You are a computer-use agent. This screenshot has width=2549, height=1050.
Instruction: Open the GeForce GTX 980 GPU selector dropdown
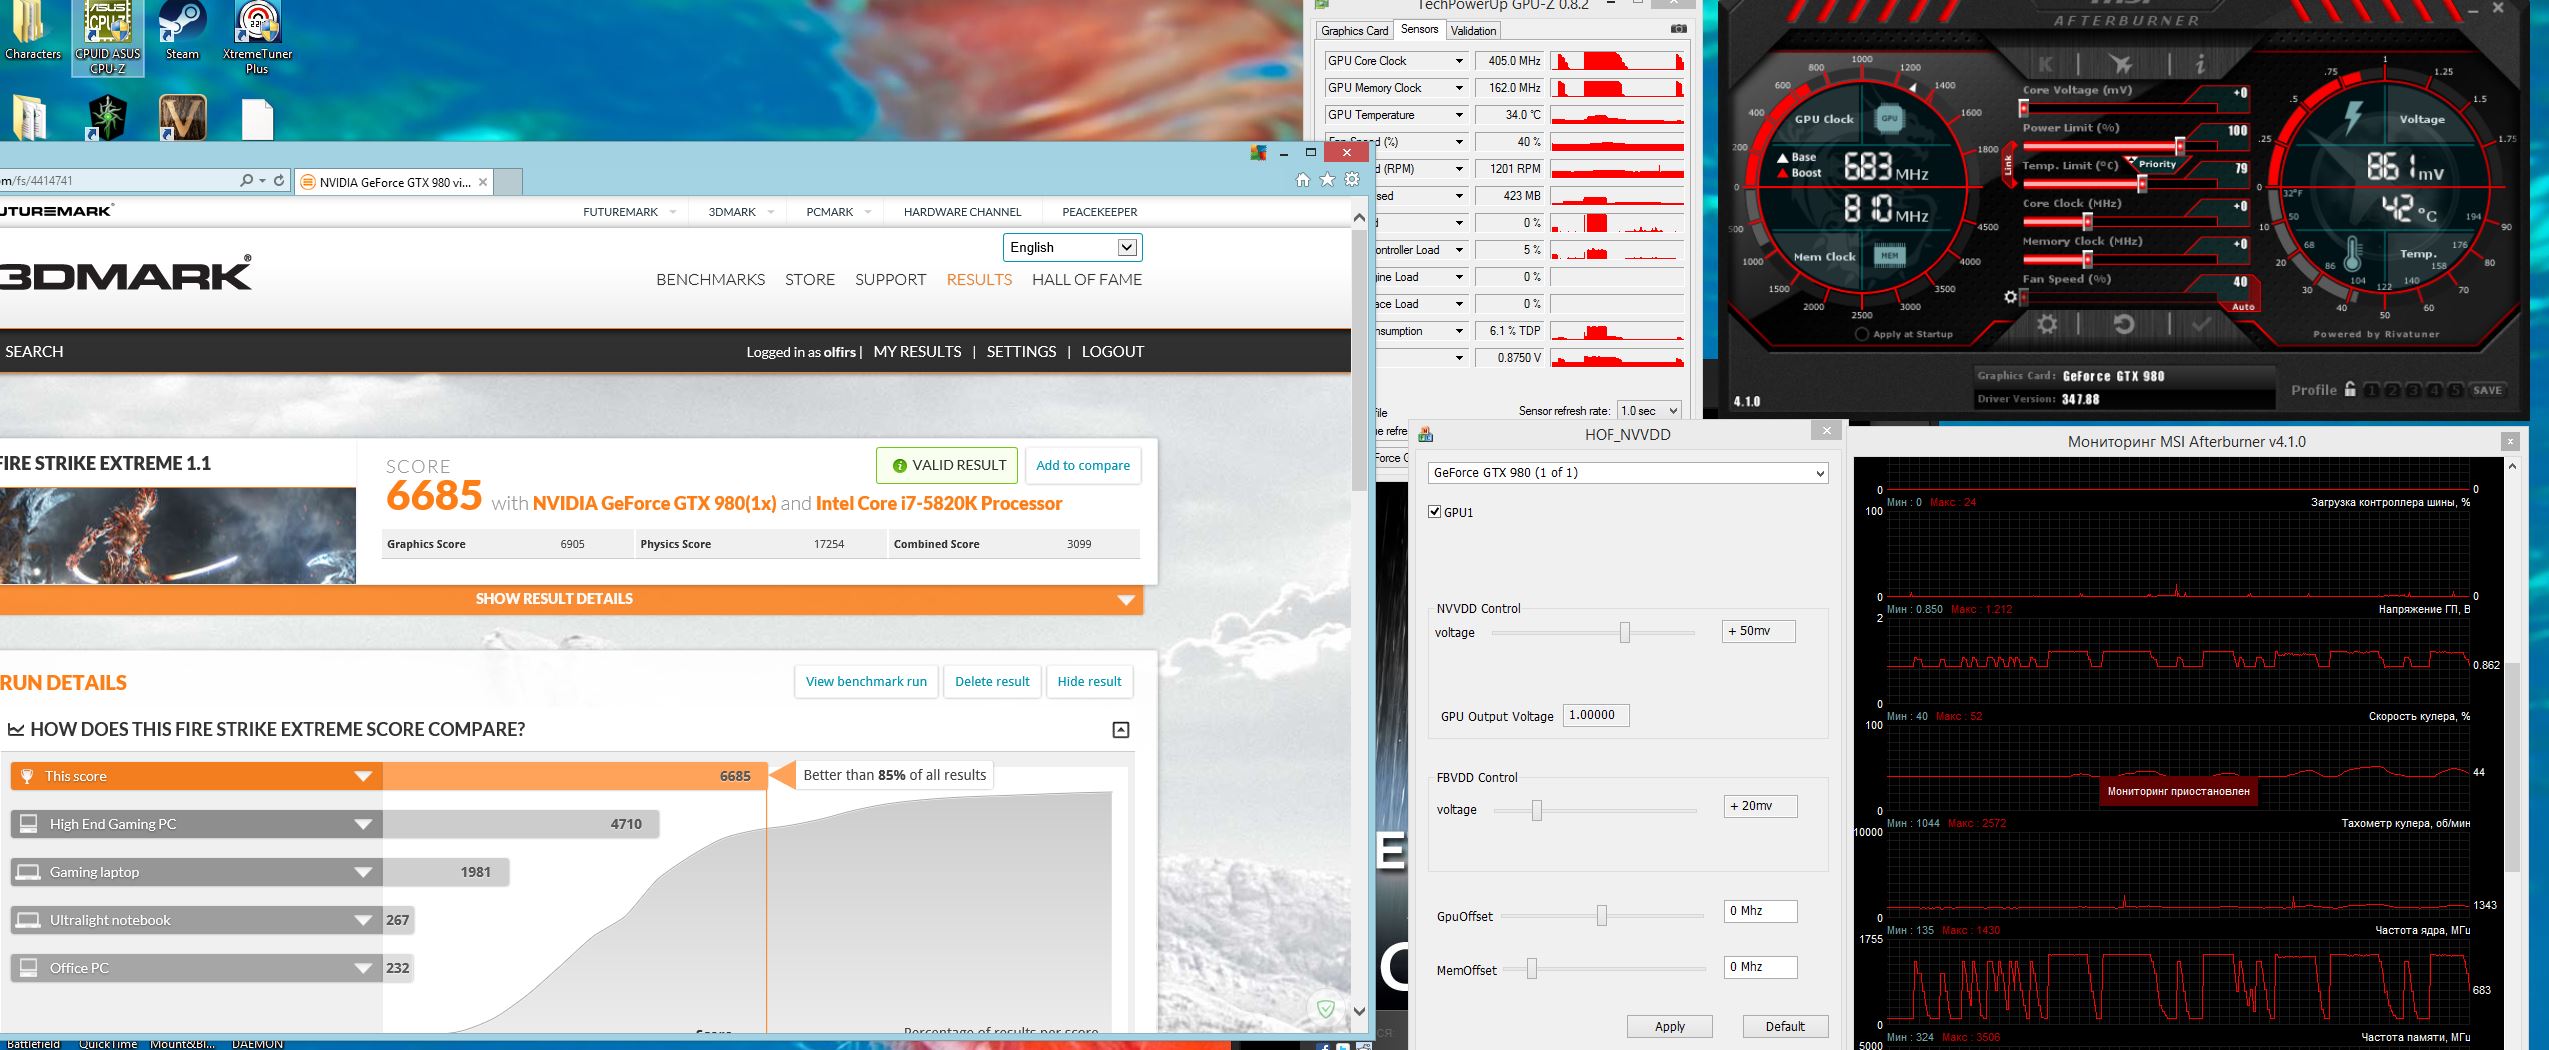[1628, 473]
